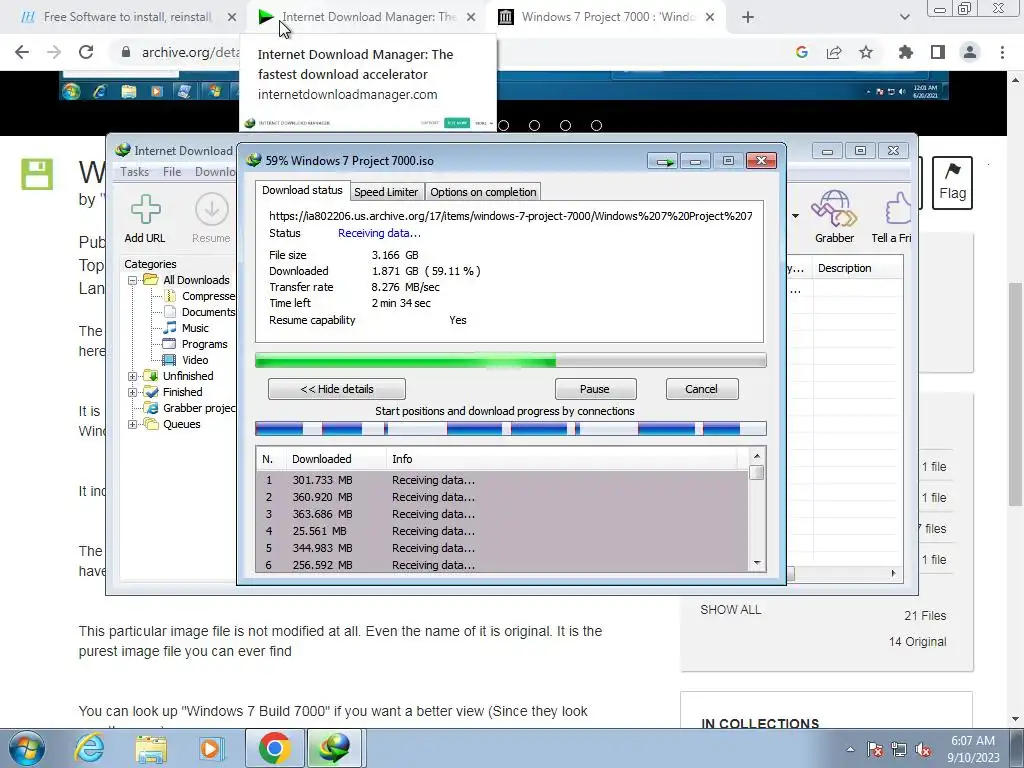
Task: Open Windows Explorer from taskbar
Action: 151,748
